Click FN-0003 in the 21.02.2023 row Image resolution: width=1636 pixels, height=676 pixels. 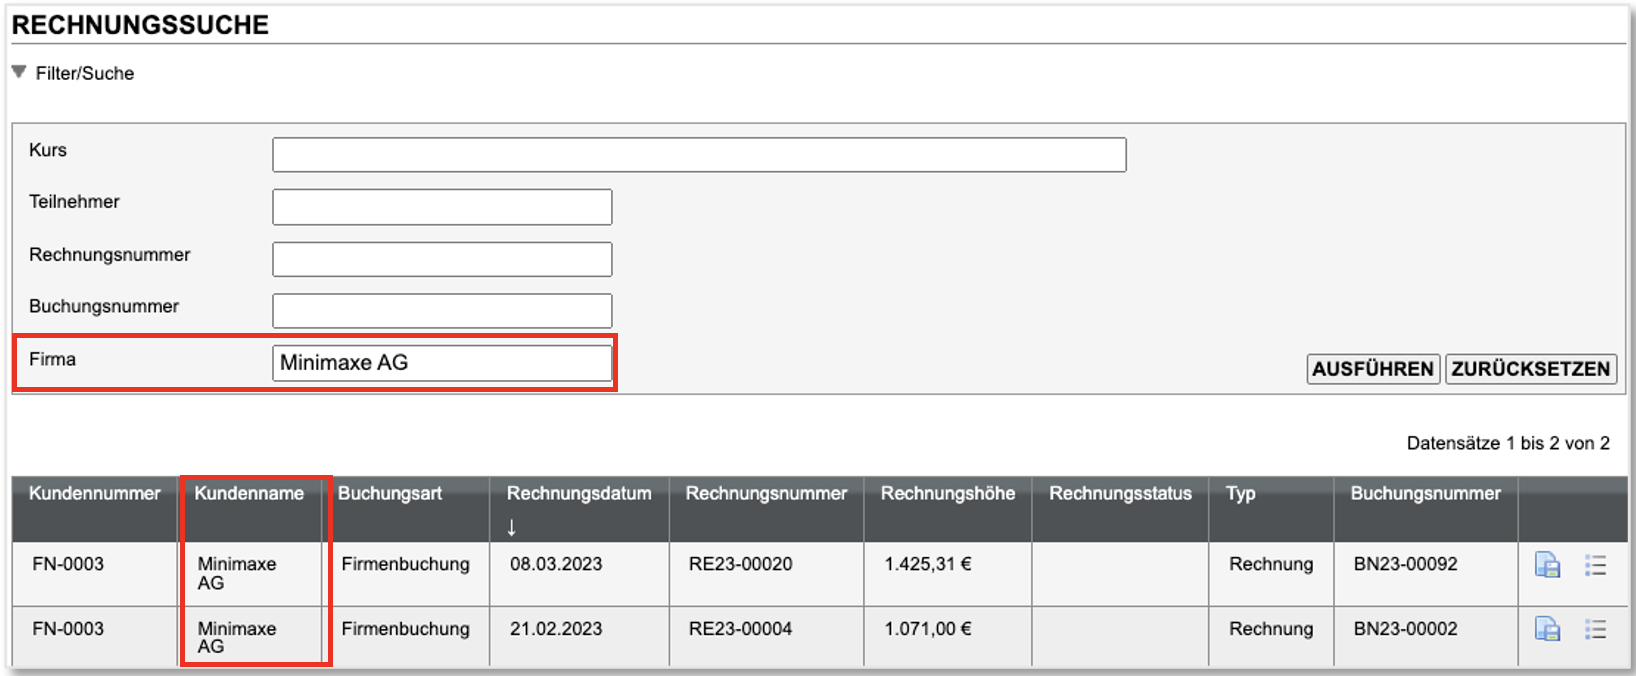click(68, 629)
